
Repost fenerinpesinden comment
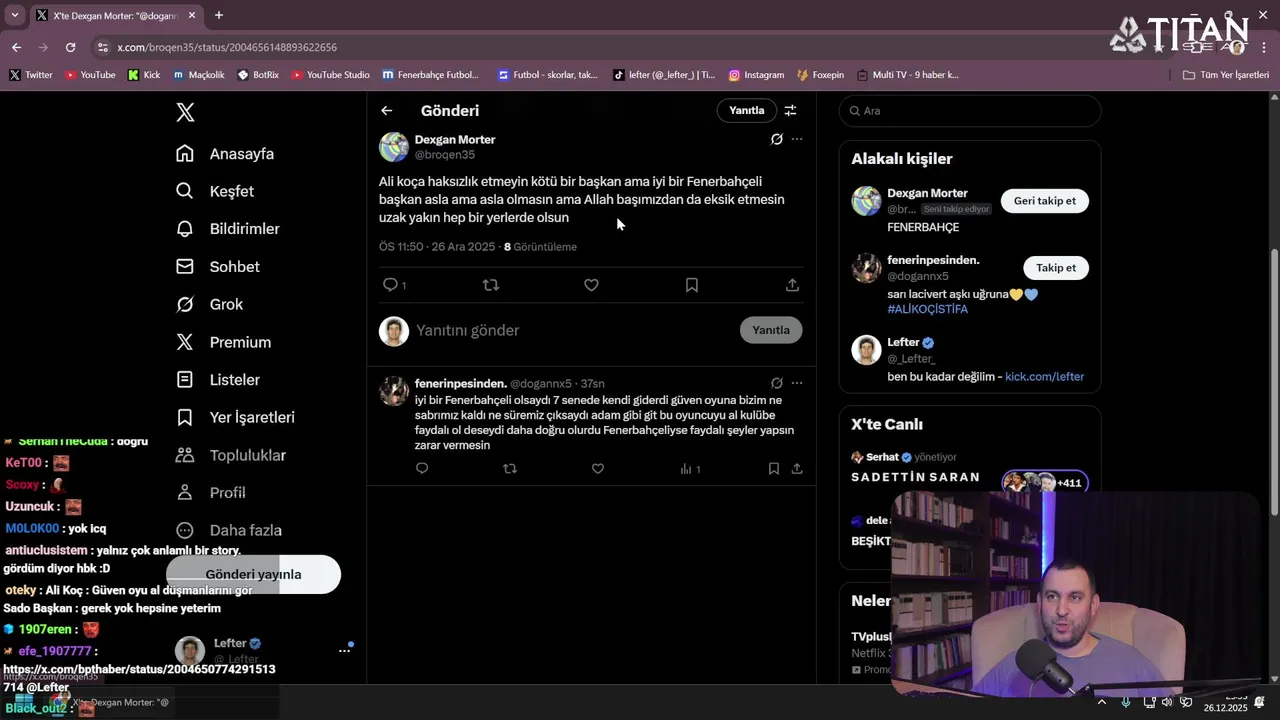[x=510, y=468]
